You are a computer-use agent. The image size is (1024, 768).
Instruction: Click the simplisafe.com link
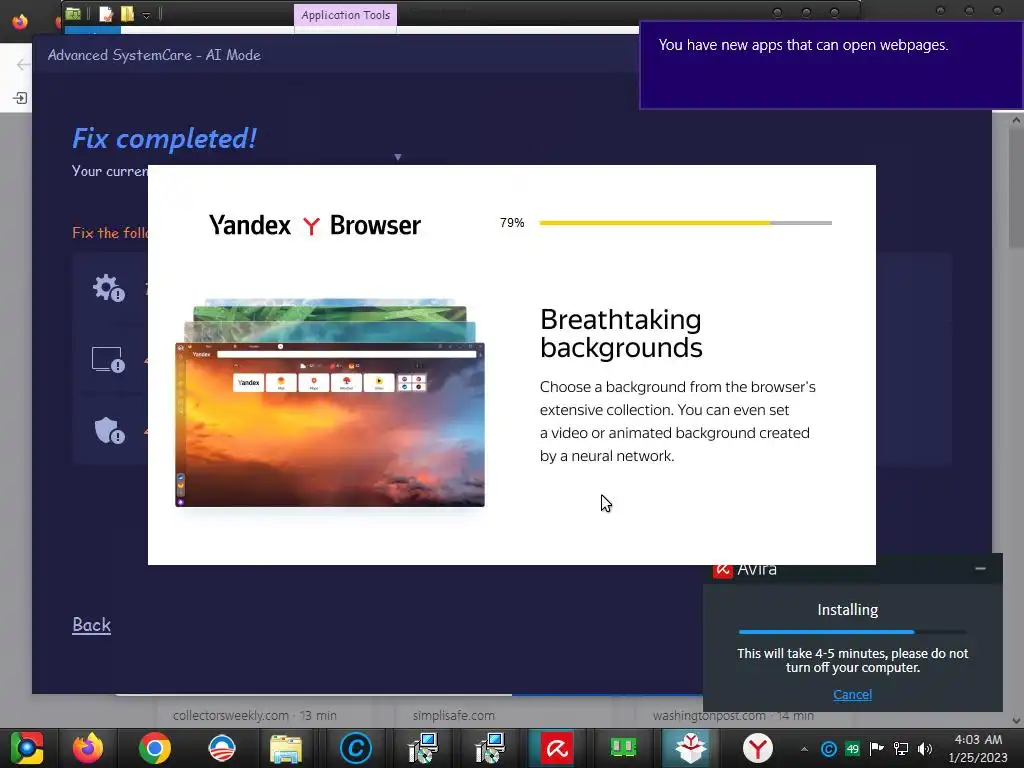coord(453,715)
